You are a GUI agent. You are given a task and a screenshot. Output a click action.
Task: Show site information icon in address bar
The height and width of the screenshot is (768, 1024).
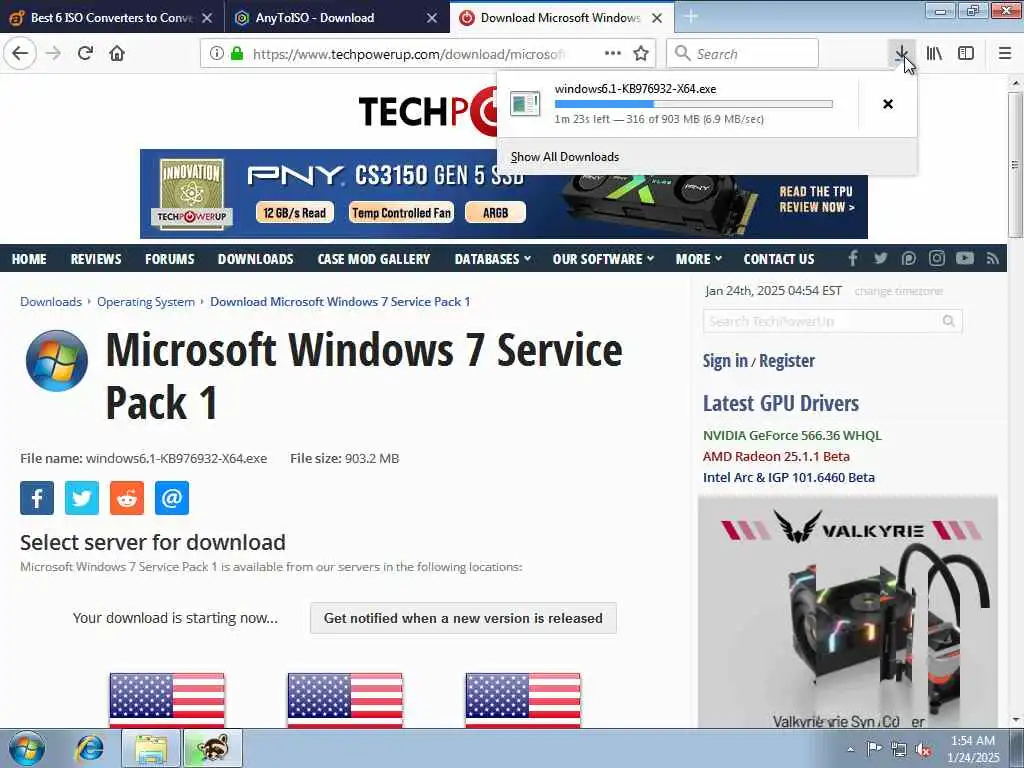pyautogui.click(x=216, y=54)
